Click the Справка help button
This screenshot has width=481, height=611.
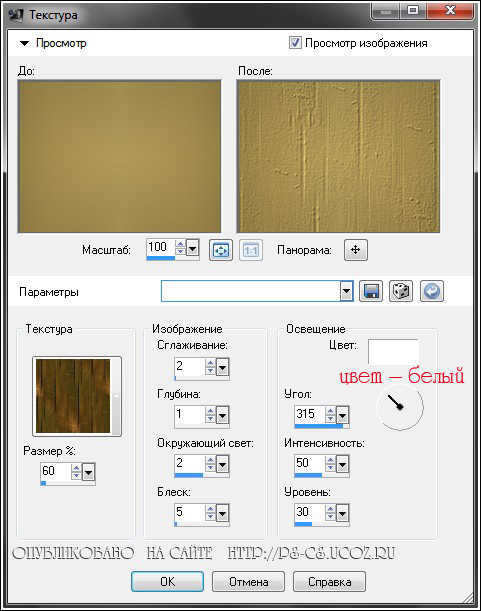coord(329,582)
